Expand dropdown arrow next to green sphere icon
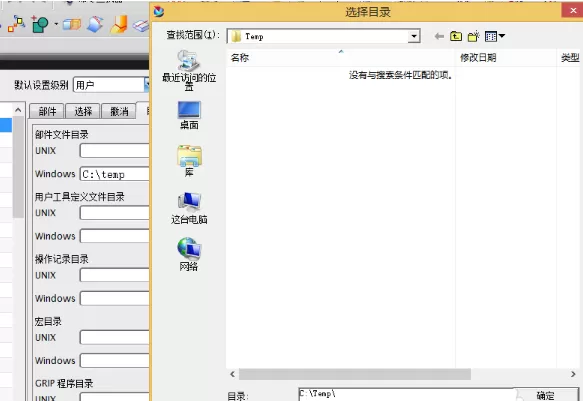 (56, 25)
